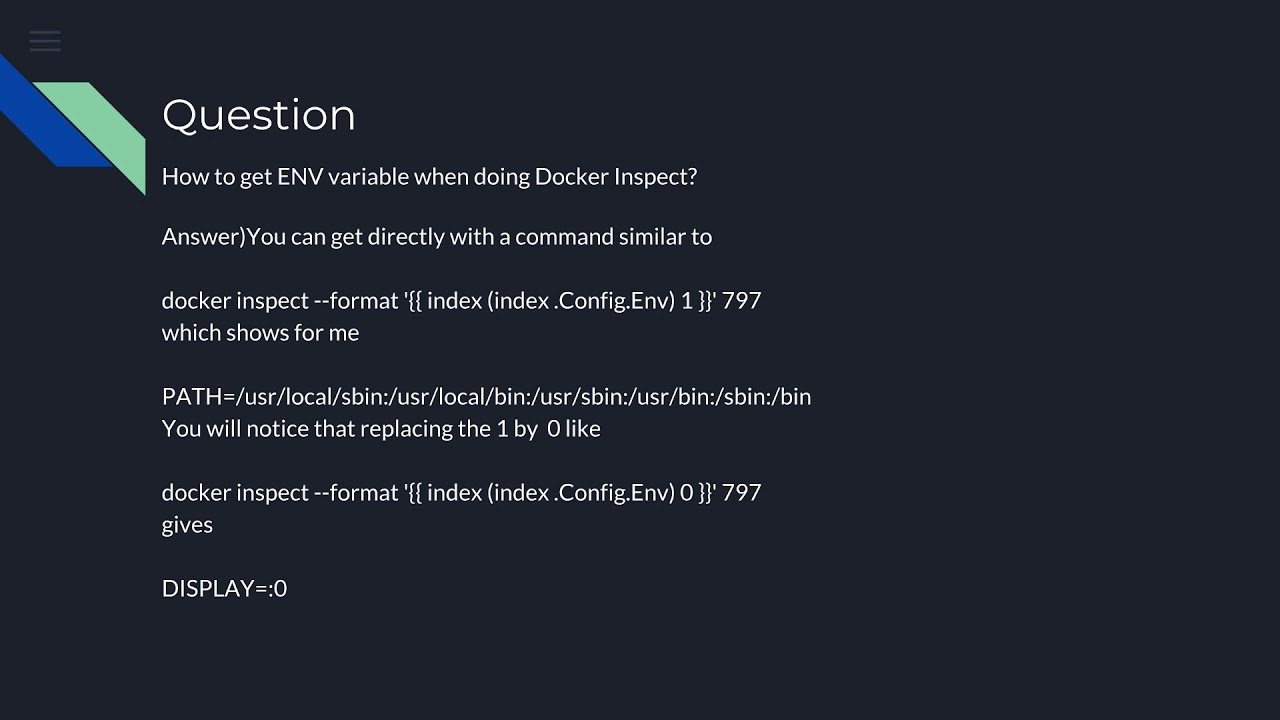Select the PATH=/usr/local/sbin output line
Viewport: 1280px width, 720px height.
point(486,397)
